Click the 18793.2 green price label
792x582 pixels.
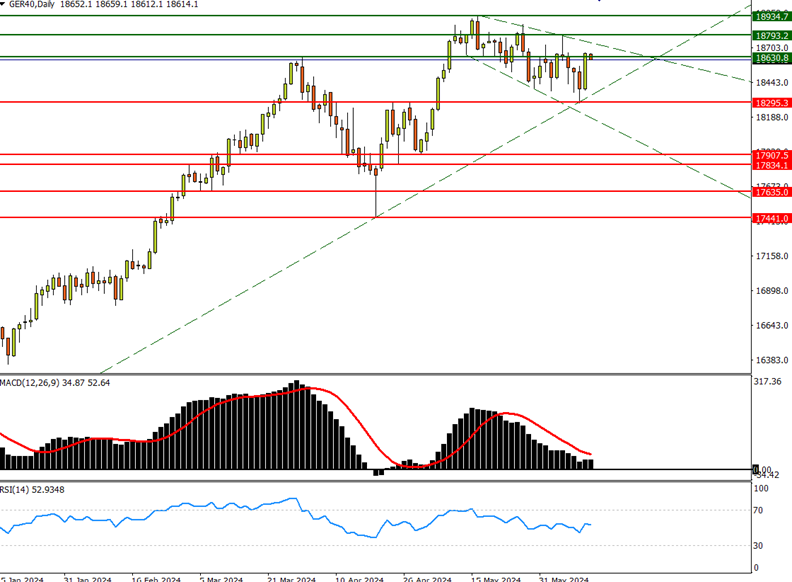coord(772,36)
